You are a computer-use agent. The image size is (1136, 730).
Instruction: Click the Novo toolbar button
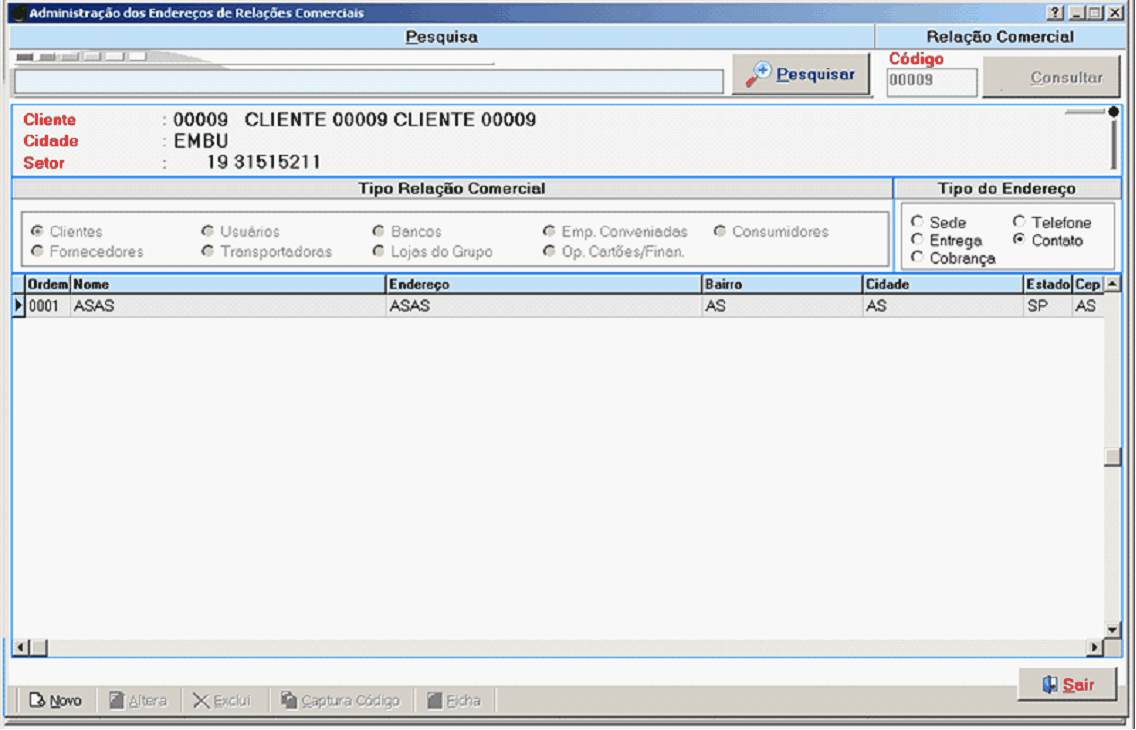coord(56,701)
